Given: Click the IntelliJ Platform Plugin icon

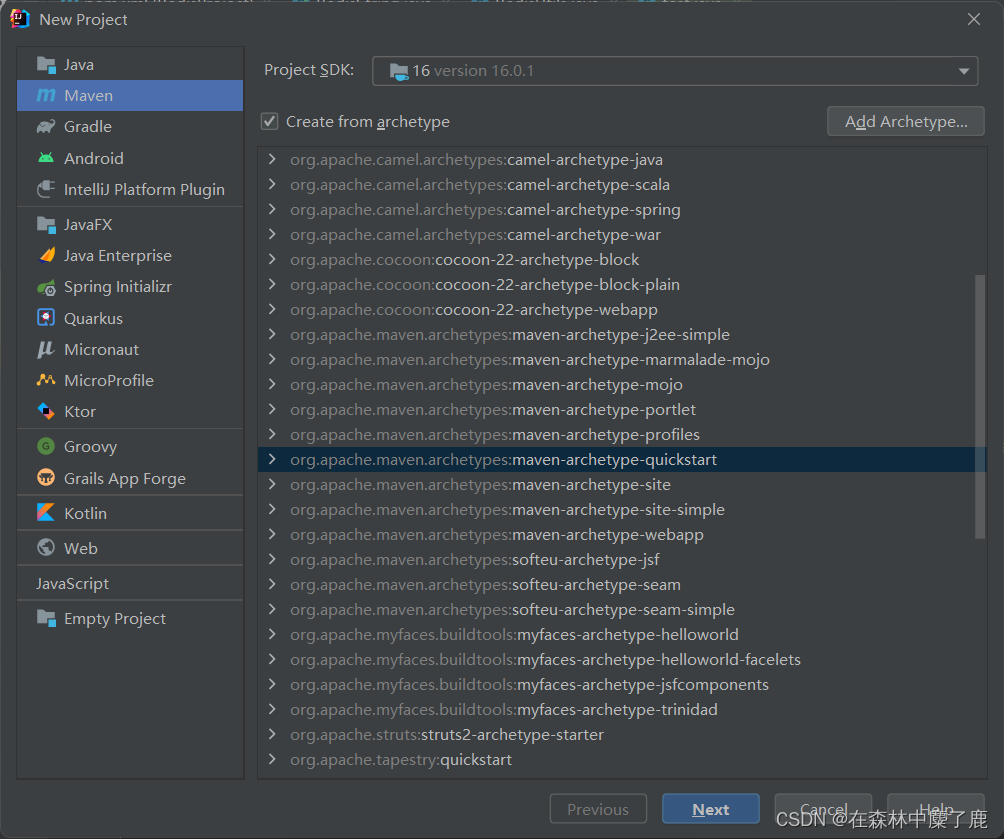Looking at the screenshot, I should coord(46,190).
